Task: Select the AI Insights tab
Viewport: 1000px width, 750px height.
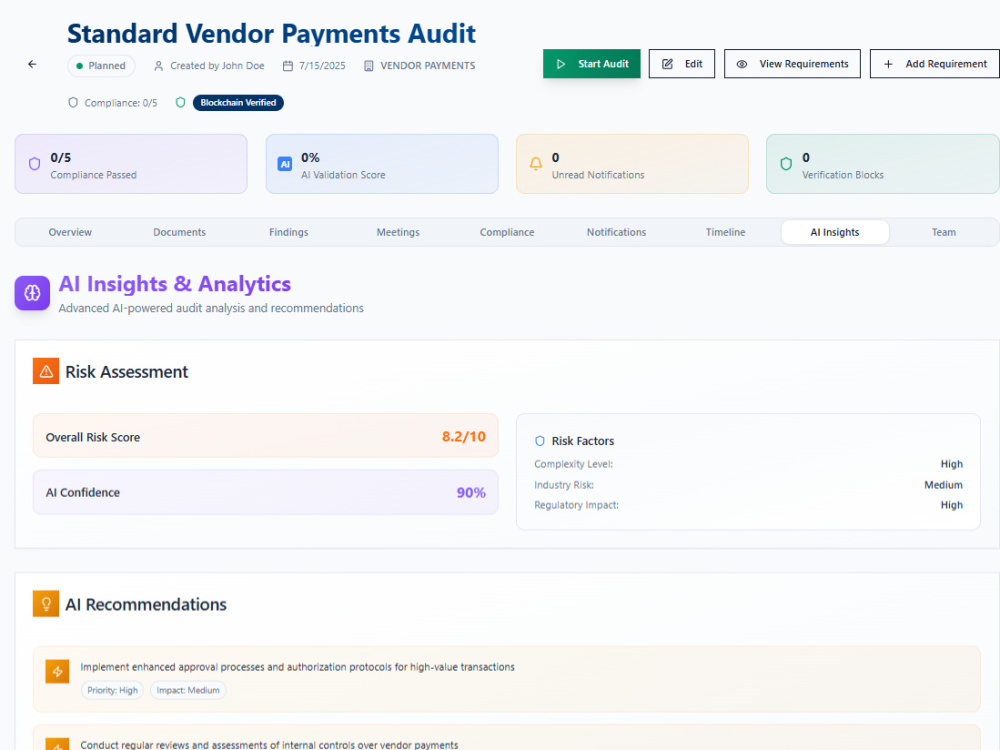Action: 835,232
